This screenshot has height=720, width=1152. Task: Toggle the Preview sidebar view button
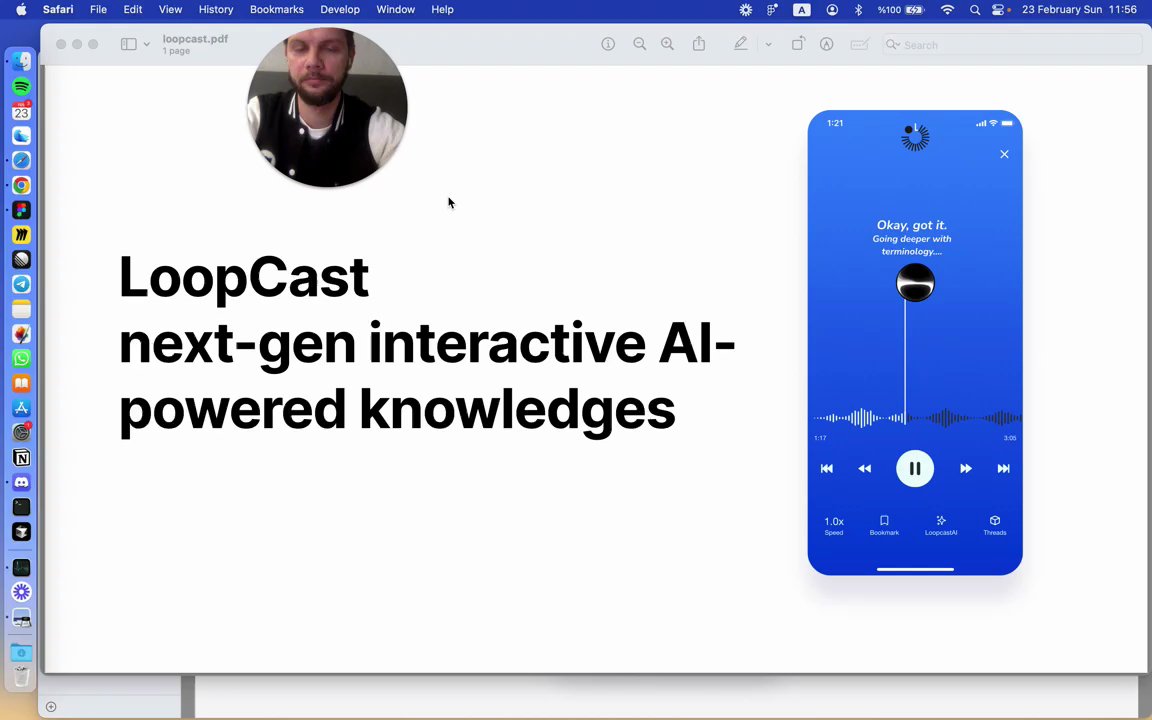pyautogui.click(x=129, y=44)
